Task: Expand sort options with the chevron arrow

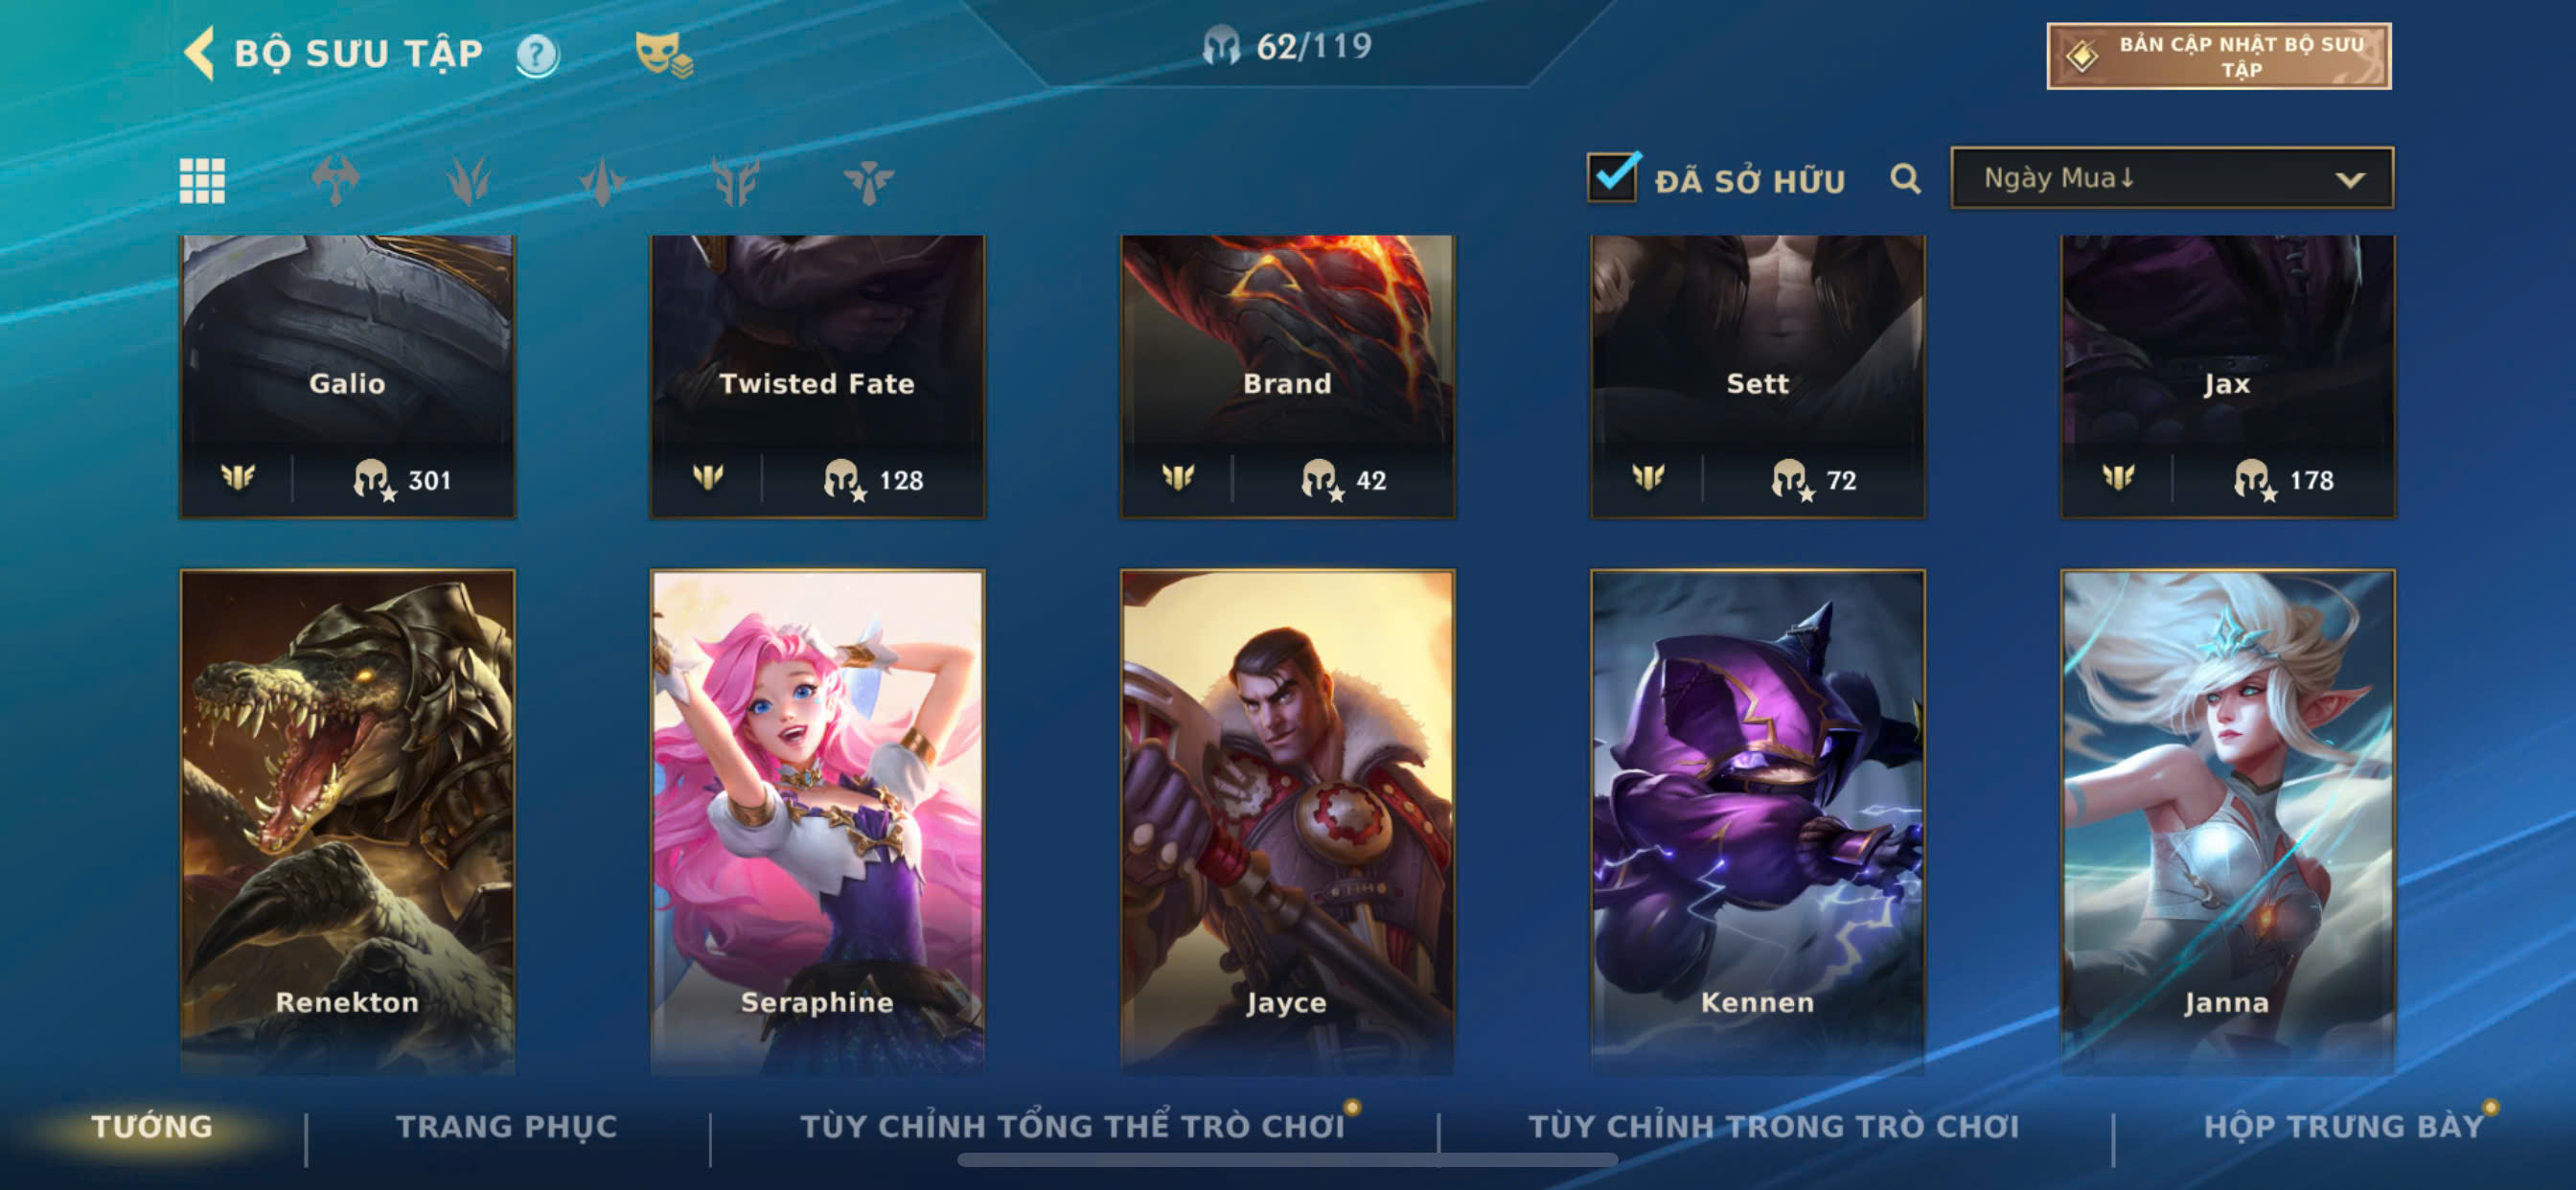Action: point(2350,180)
